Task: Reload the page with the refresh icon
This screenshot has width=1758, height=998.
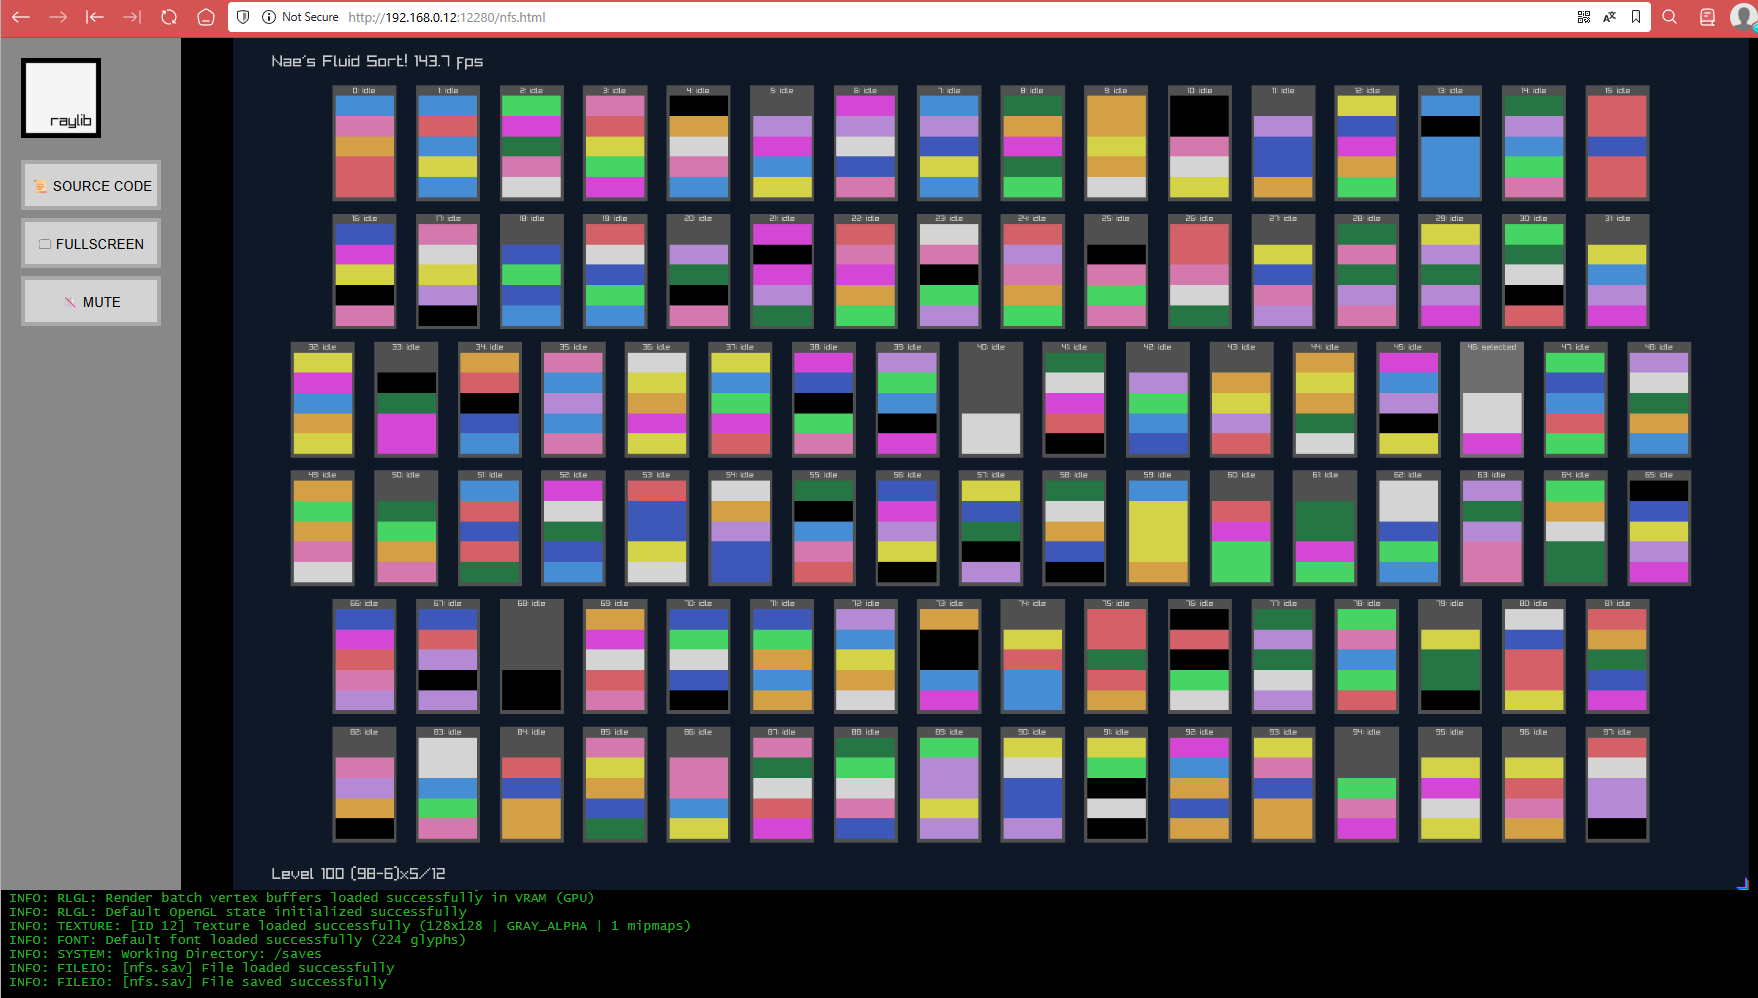Action: [169, 17]
